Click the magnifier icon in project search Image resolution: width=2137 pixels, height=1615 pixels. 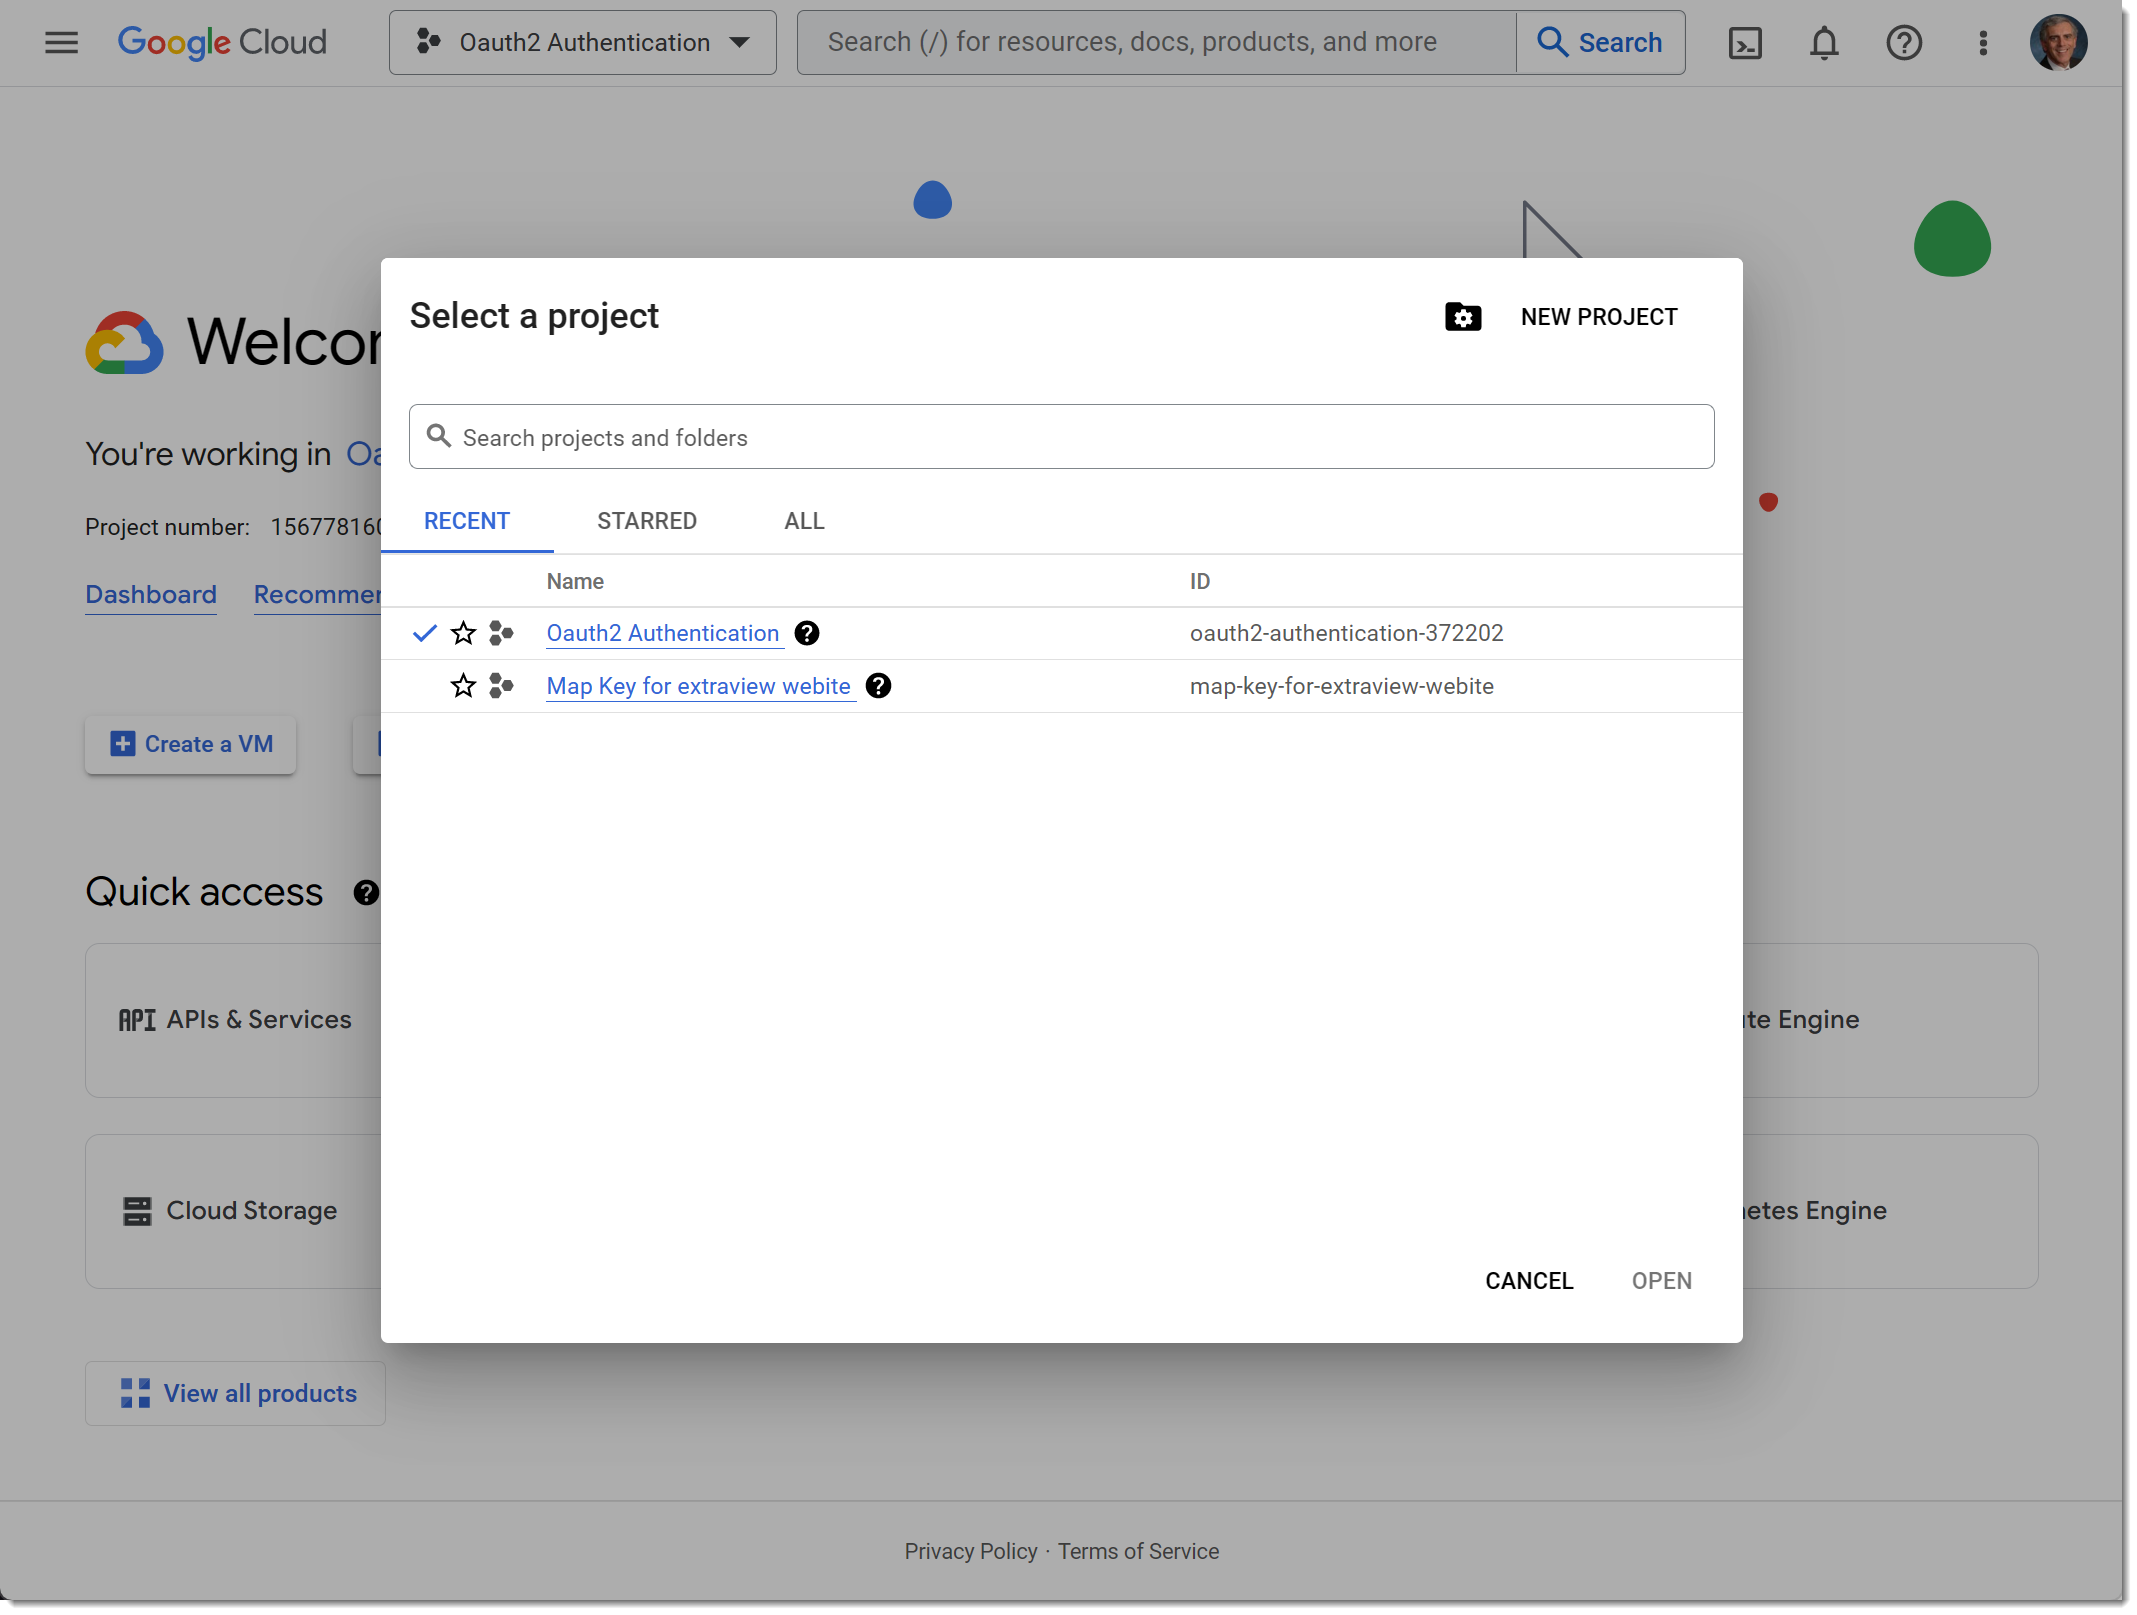438,436
